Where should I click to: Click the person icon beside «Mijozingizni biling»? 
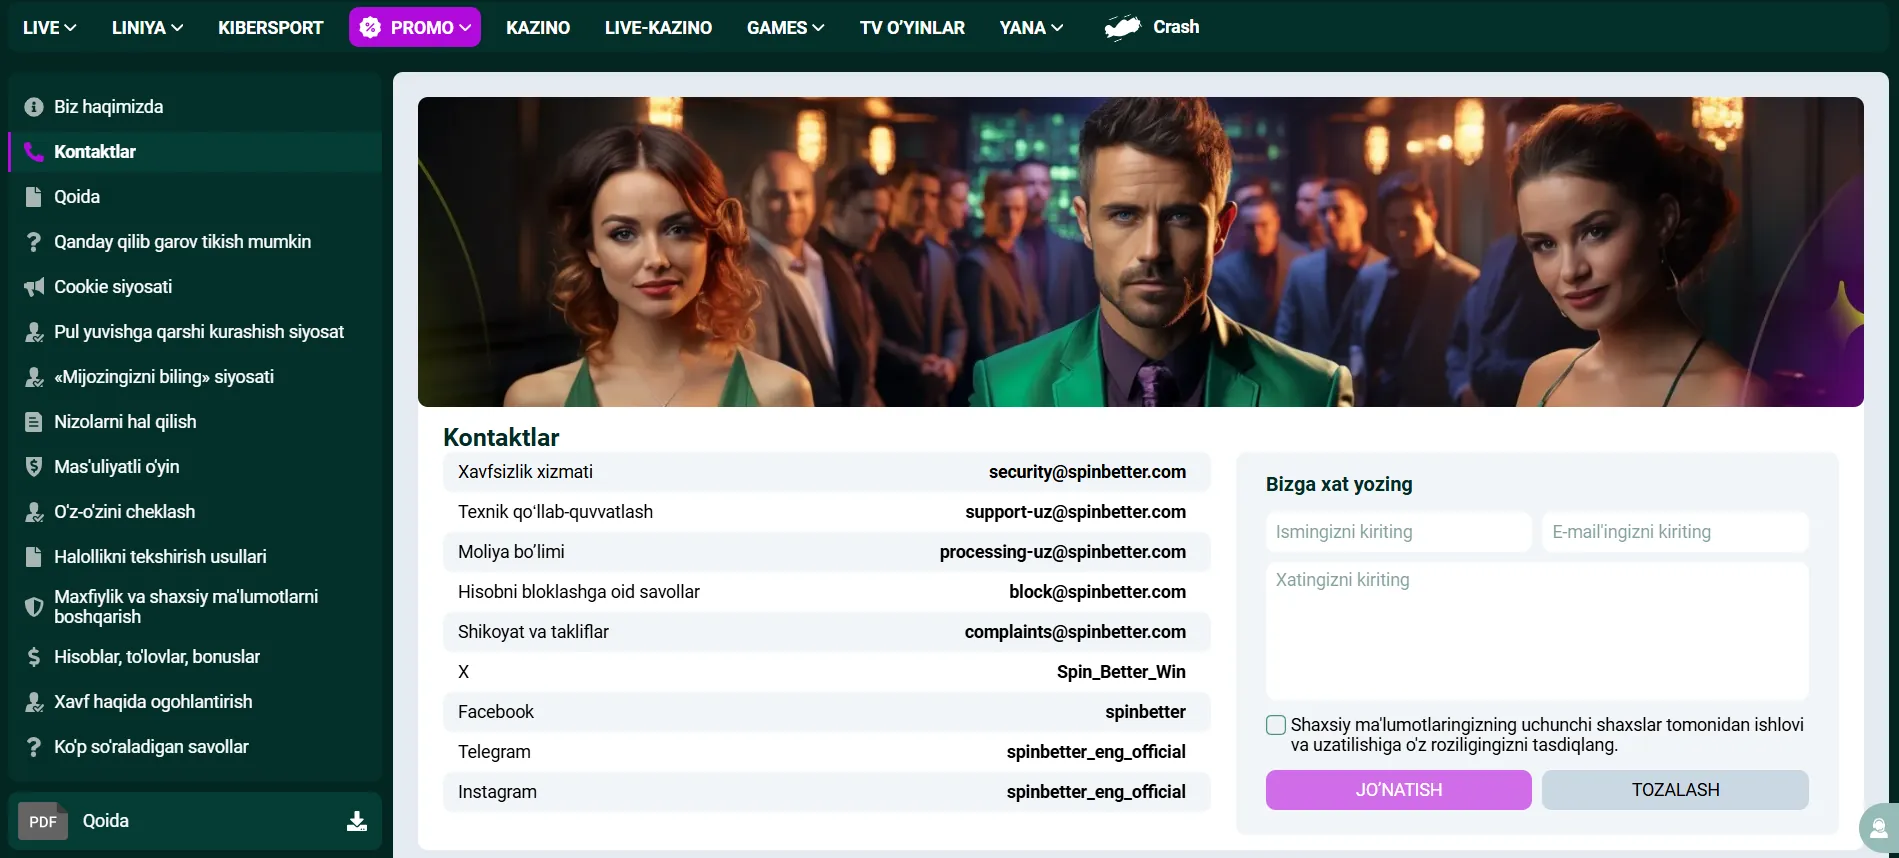(34, 377)
